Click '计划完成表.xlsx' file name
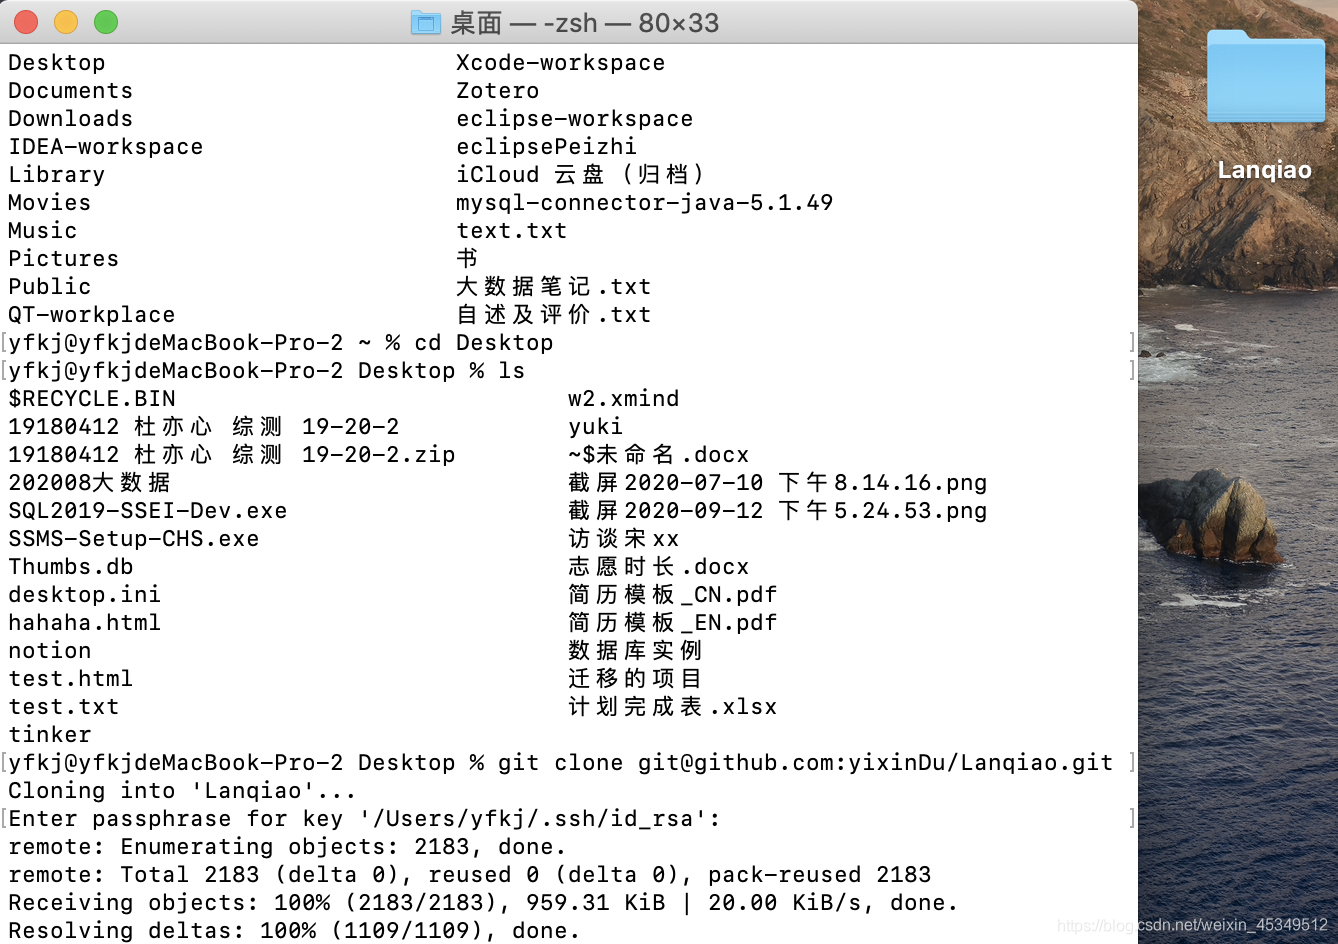Viewport: 1338px width, 944px height. pos(672,706)
